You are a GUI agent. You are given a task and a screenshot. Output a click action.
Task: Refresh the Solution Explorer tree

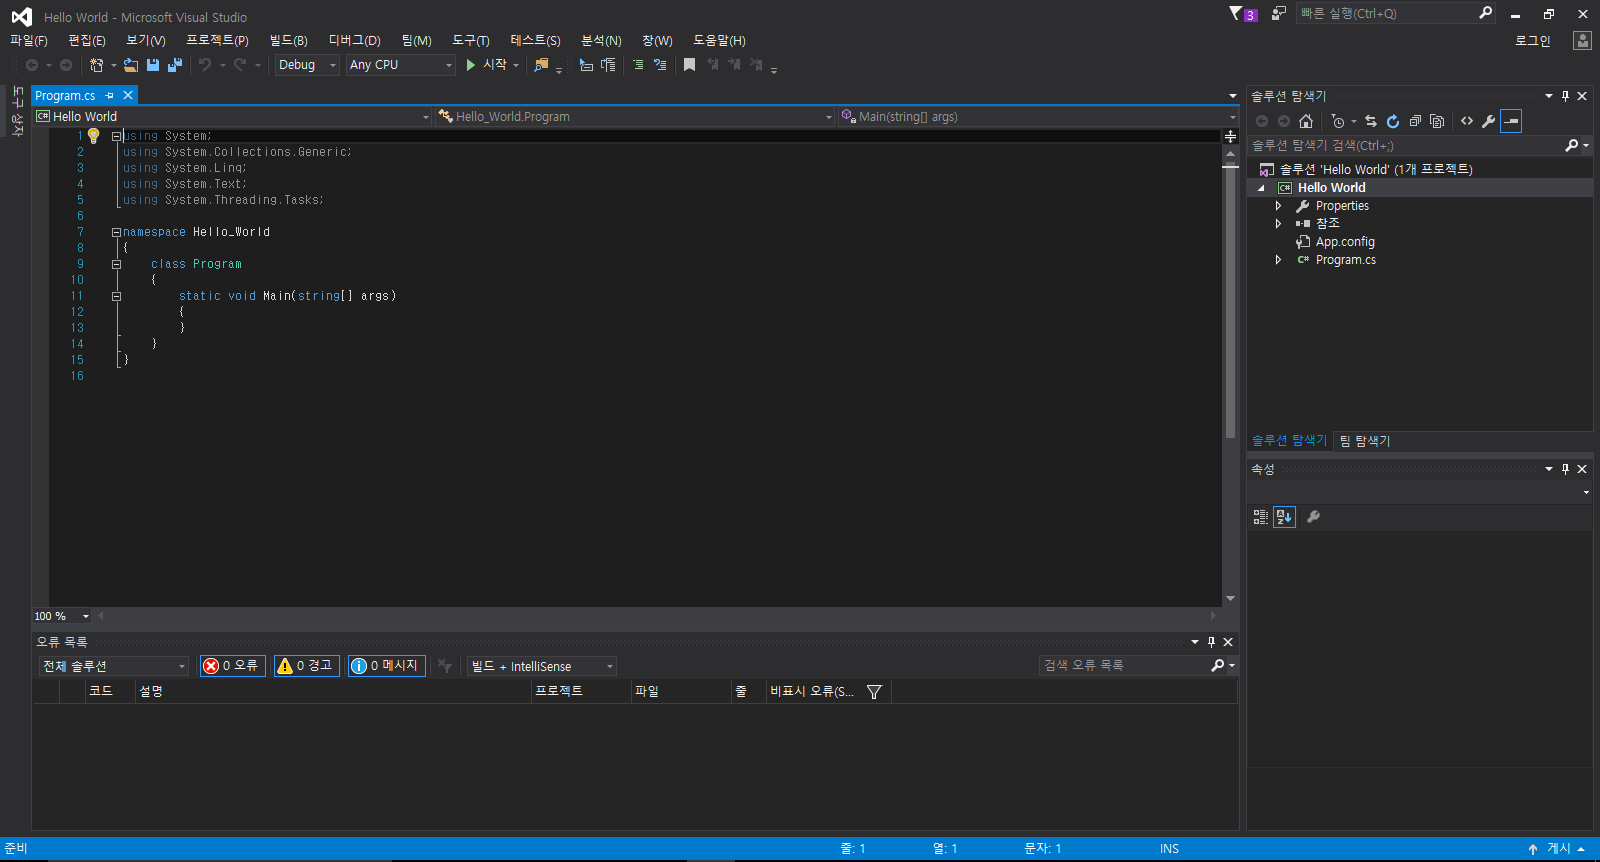[1393, 121]
